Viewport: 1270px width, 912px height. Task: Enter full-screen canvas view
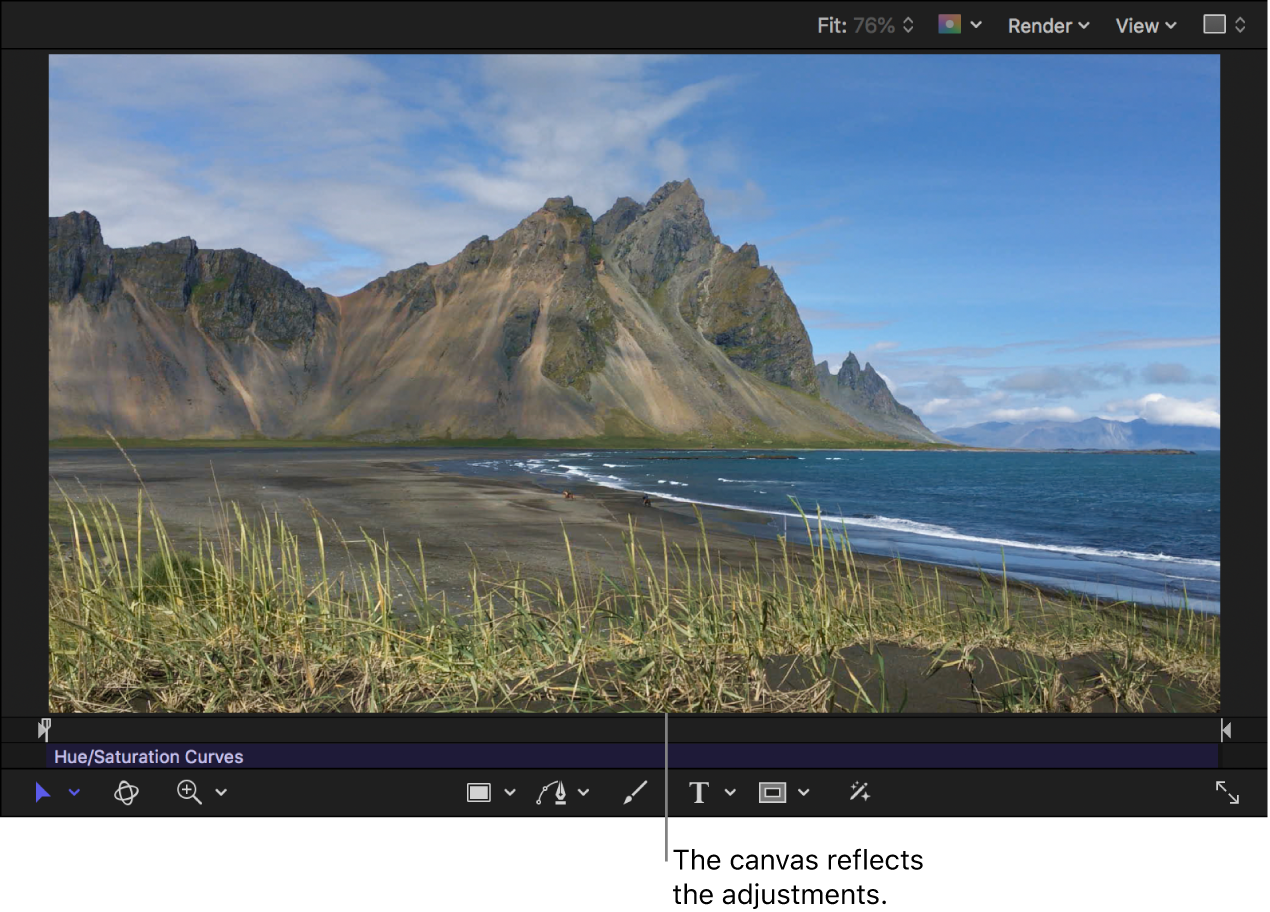coord(1228,792)
